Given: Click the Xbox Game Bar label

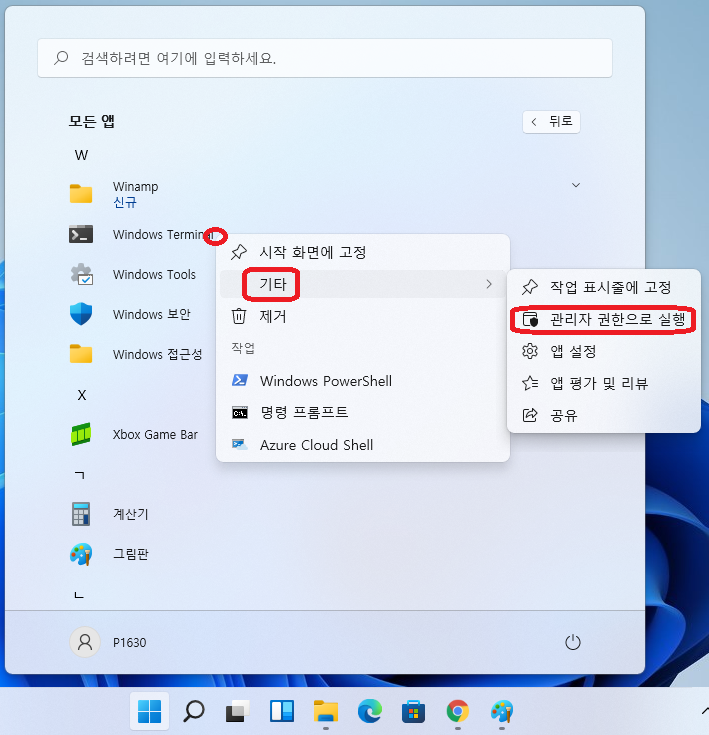Looking at the screenshot, I should [x=155, y=434].
